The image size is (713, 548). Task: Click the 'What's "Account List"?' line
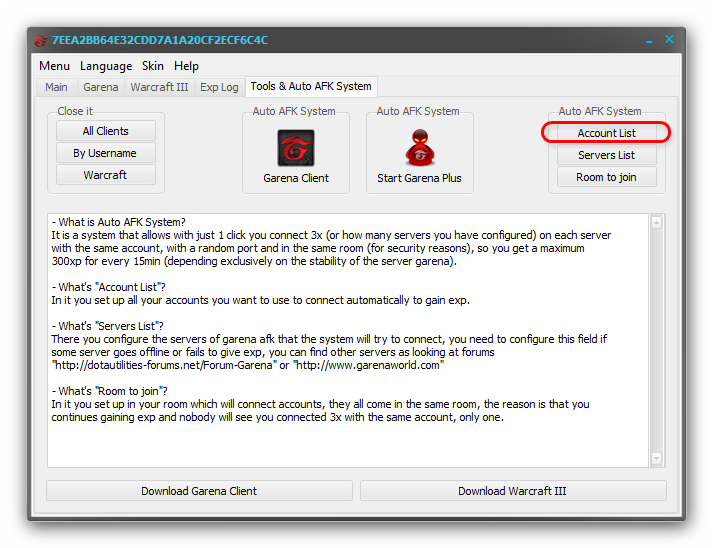click(108, 287)
